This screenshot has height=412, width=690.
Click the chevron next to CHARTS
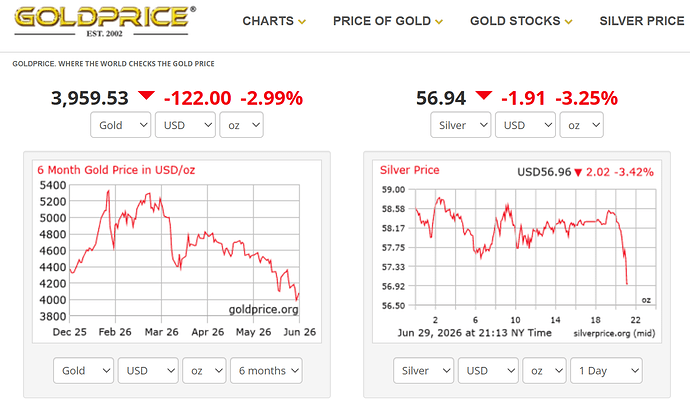click(302, 22)
